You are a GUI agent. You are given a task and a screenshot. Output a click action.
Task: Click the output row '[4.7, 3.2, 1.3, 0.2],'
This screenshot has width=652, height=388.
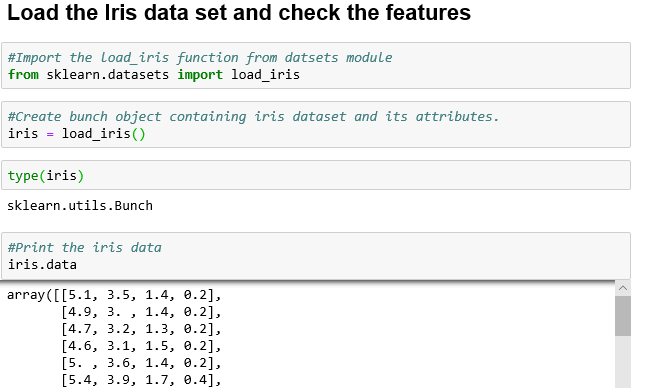point(141,329)
